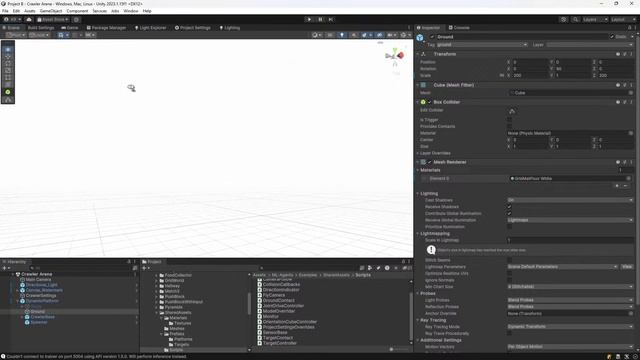Toggle Contribute Global Illumination checkbox
The height and width of the screenshot is (360, 640).
point(509,213)
